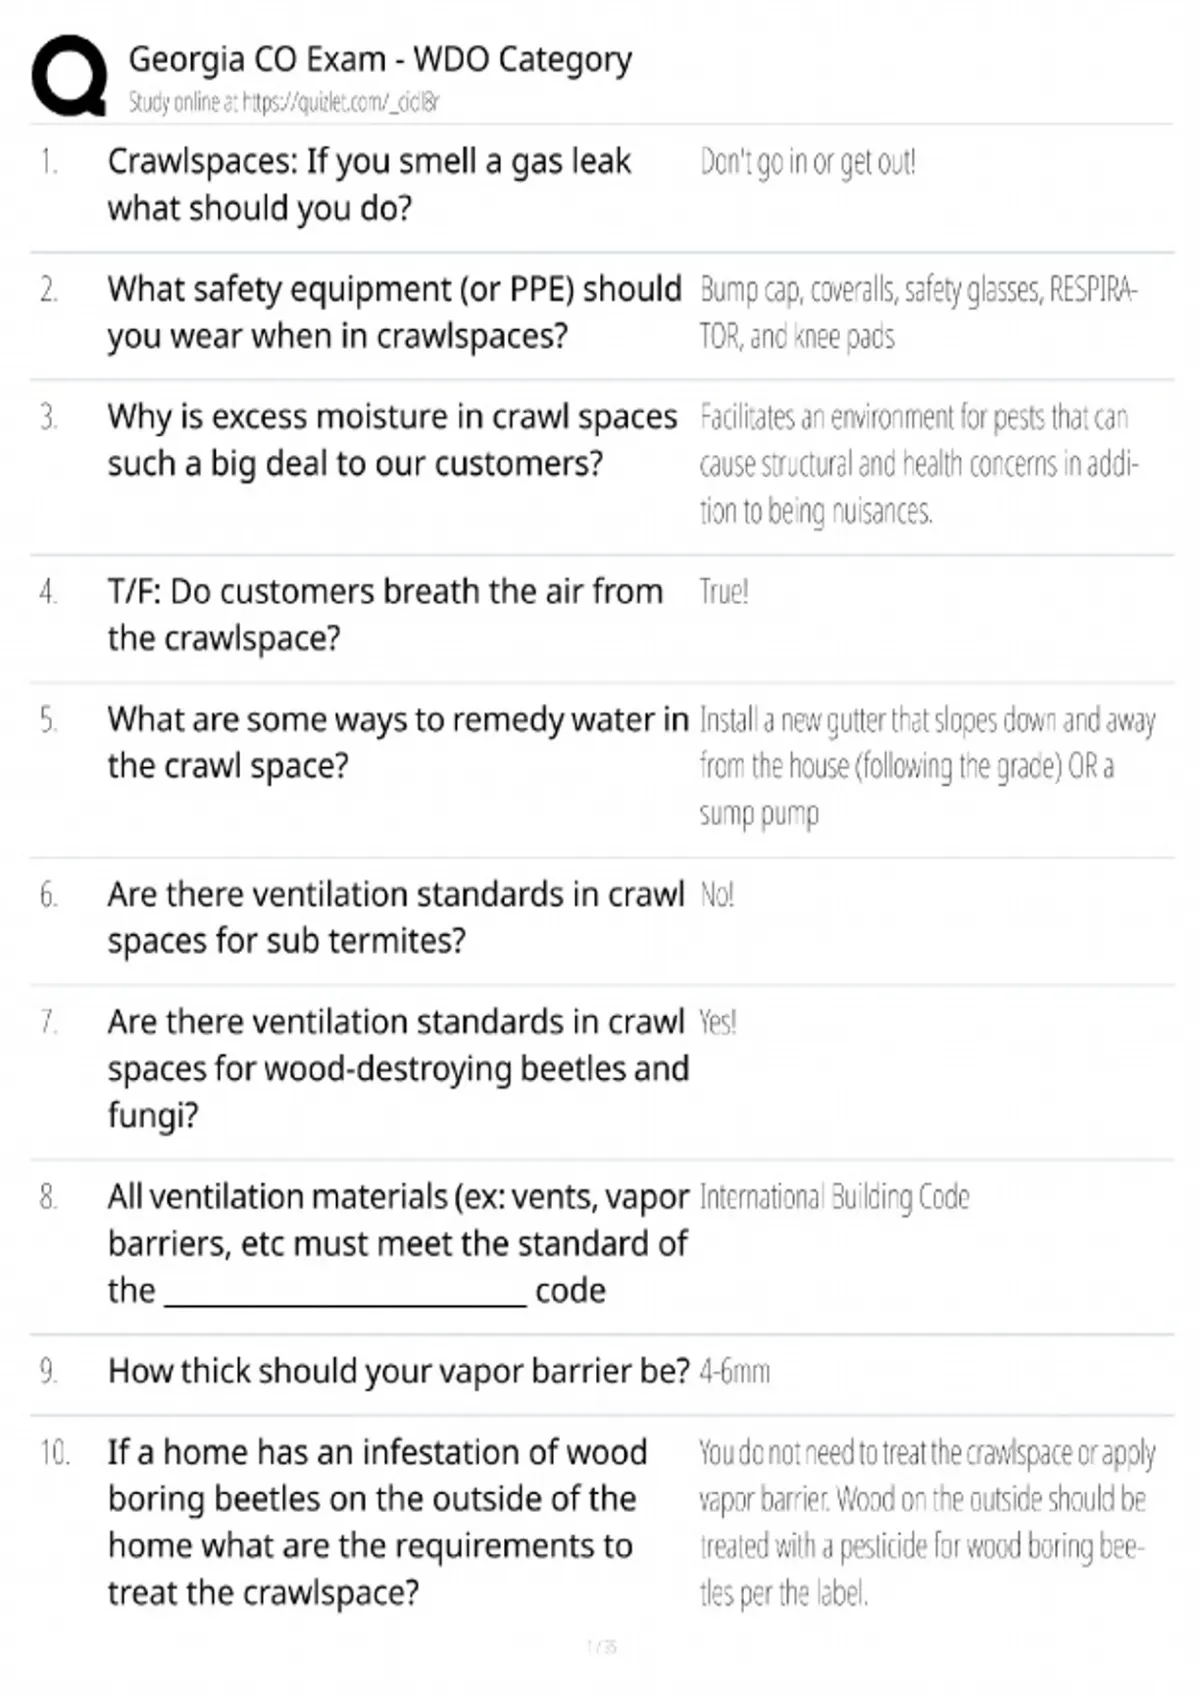This screenshot has width=1200, height=1700.
Task: Select question 6 about sub termites ventilation
Action: point(396,917)
